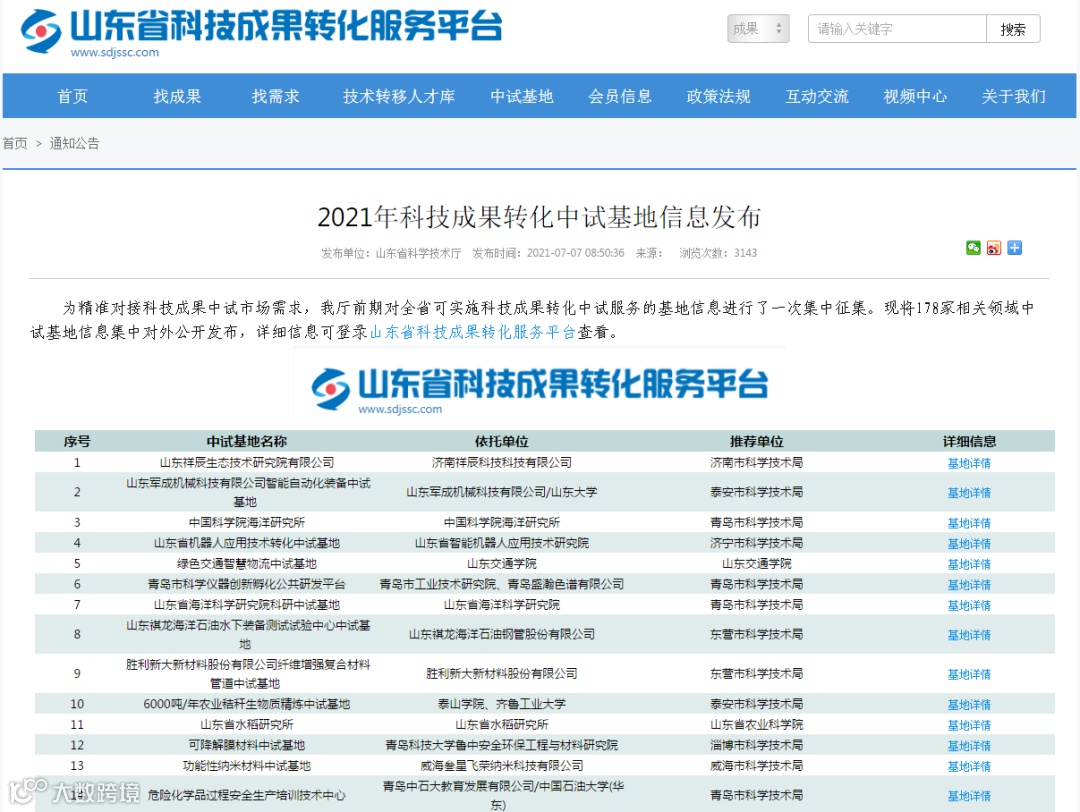1080x812 pixels.
Task: Open 中试基地 navigation item
Action: click(521, 96)
